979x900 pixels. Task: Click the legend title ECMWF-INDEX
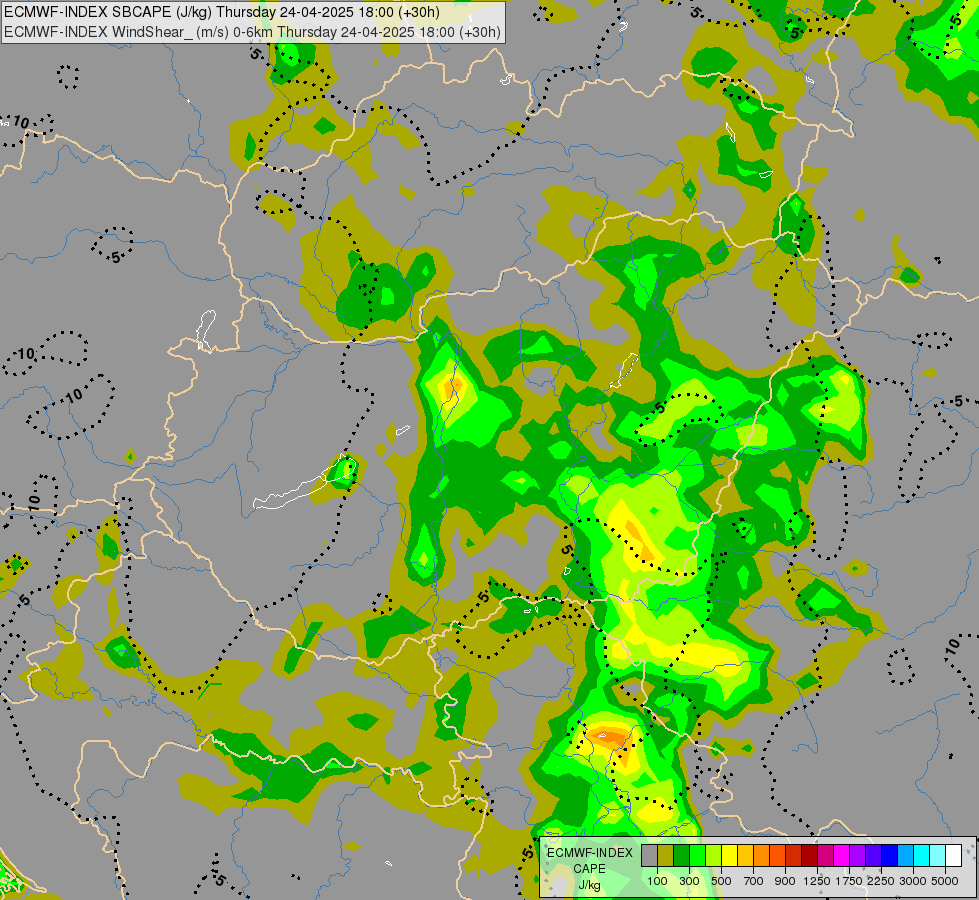coord(589,853)
